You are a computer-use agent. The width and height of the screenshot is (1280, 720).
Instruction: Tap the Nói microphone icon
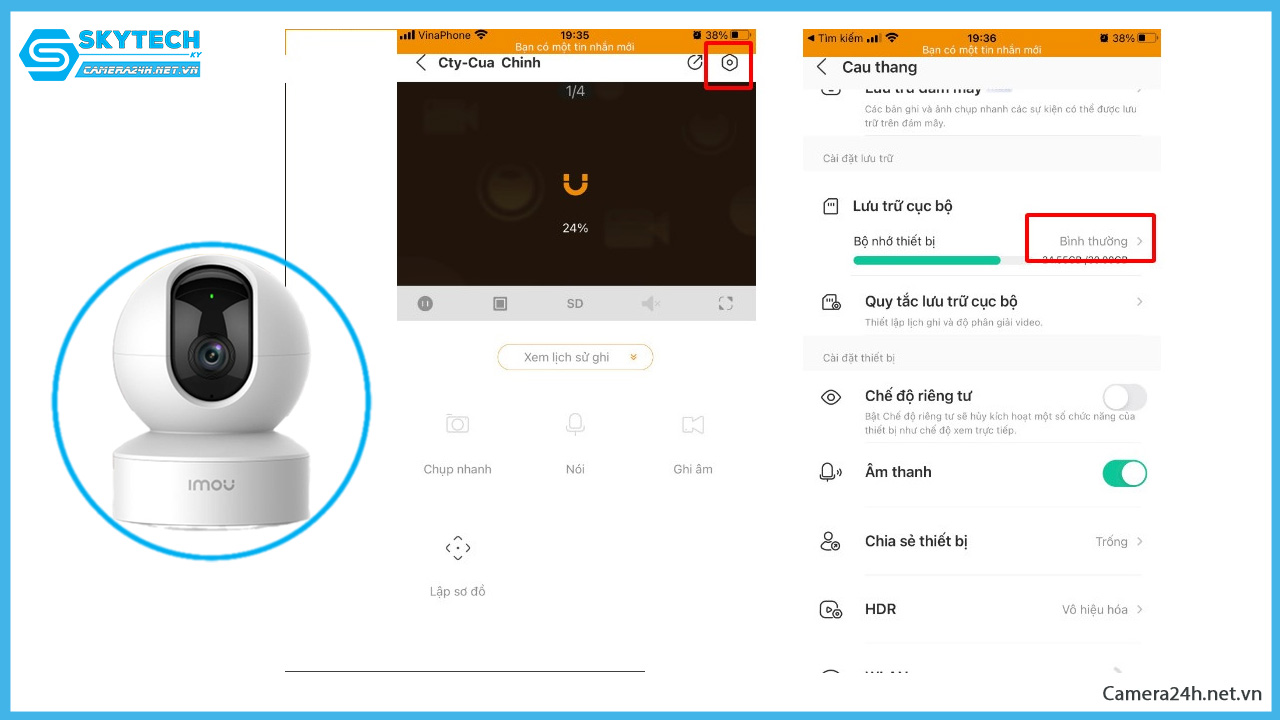coord(575,425)
